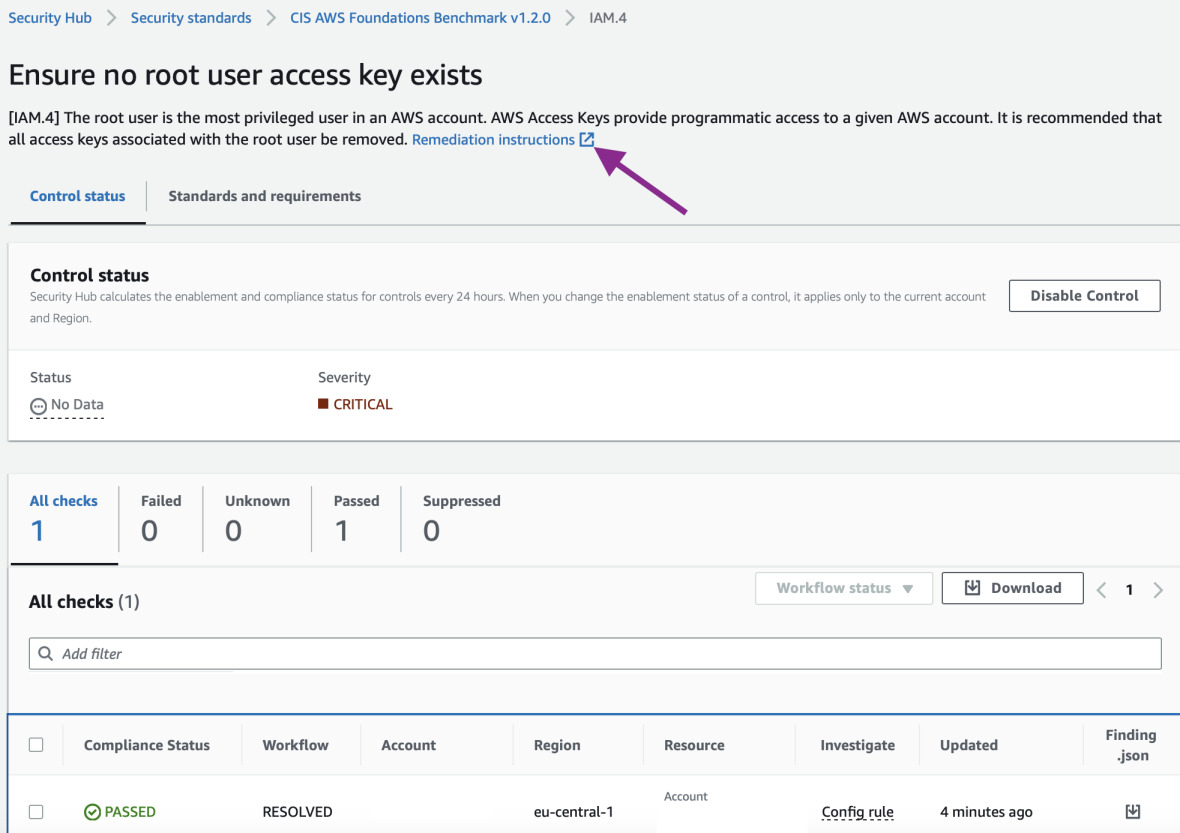
Task: Click the No Data status icon
Action: (39, 405)
